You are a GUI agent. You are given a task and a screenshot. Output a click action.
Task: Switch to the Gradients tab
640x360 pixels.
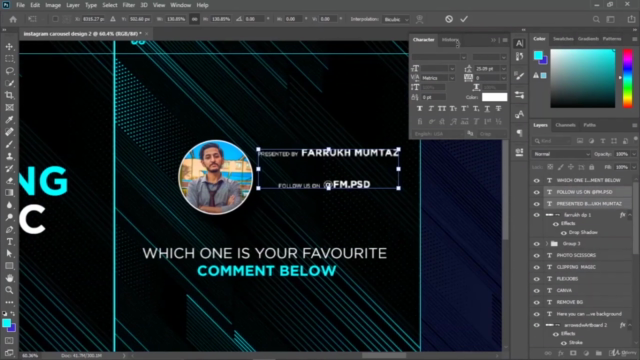[x=588, y=39]
